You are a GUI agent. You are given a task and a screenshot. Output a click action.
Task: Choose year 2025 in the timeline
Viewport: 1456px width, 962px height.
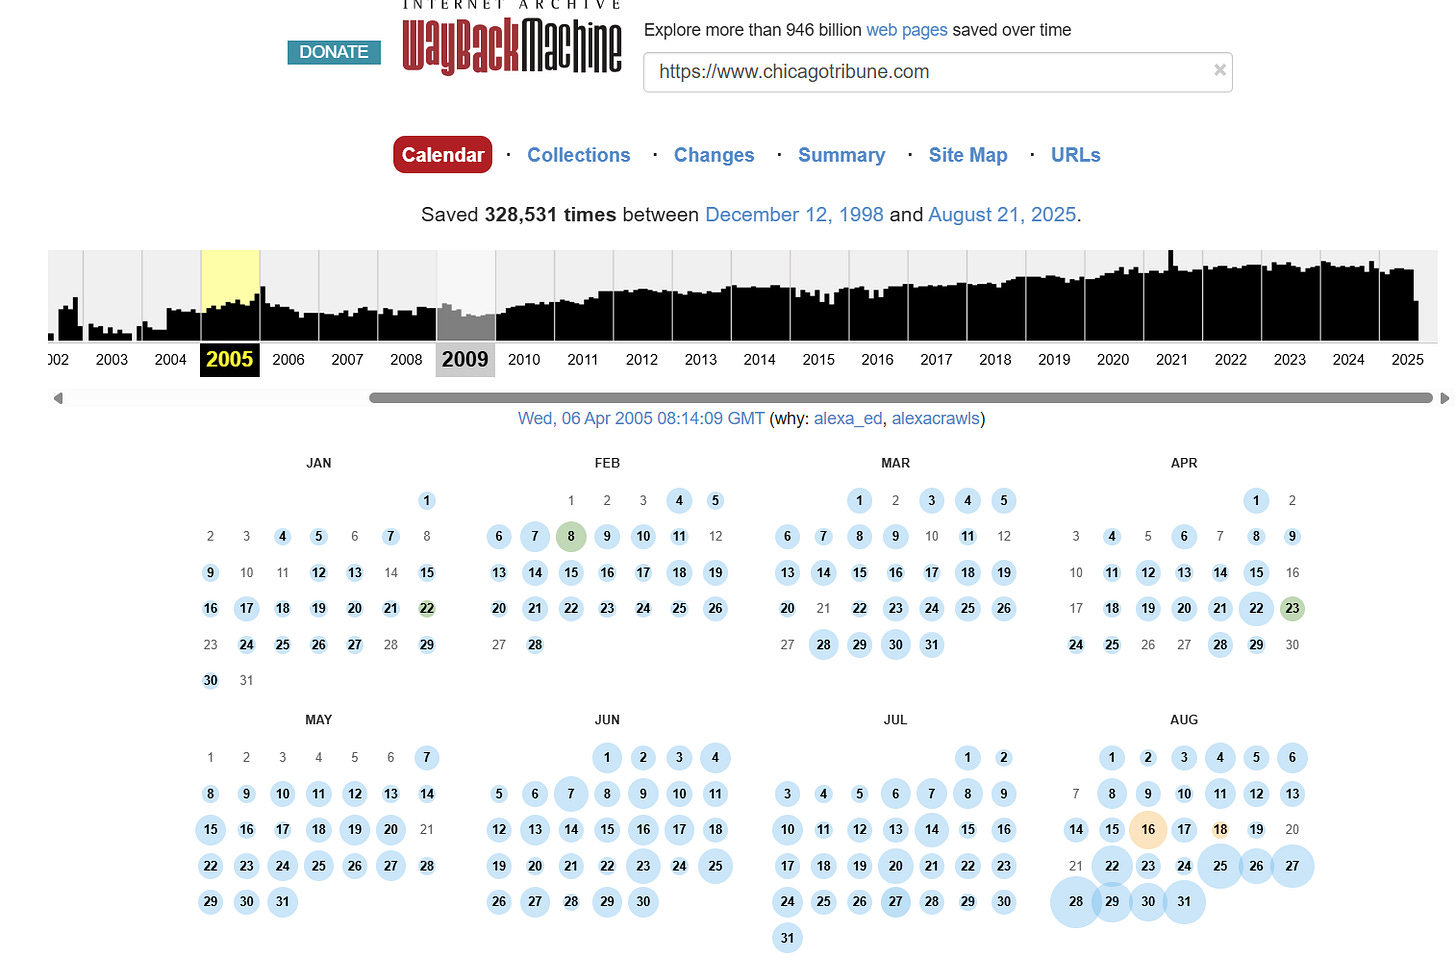click(1407, 360)
